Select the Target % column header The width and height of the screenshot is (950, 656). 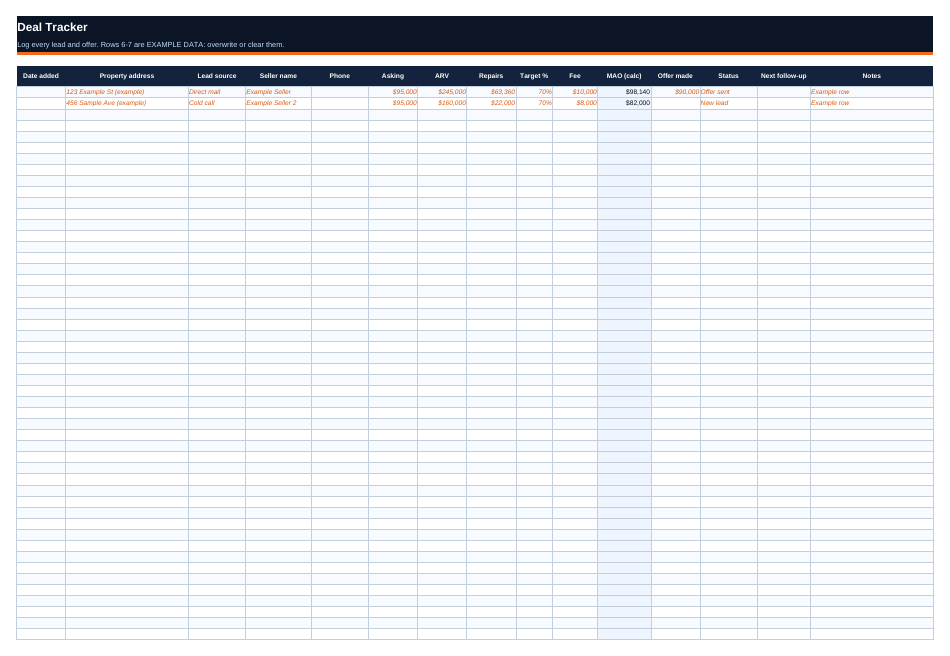[534, 76]
